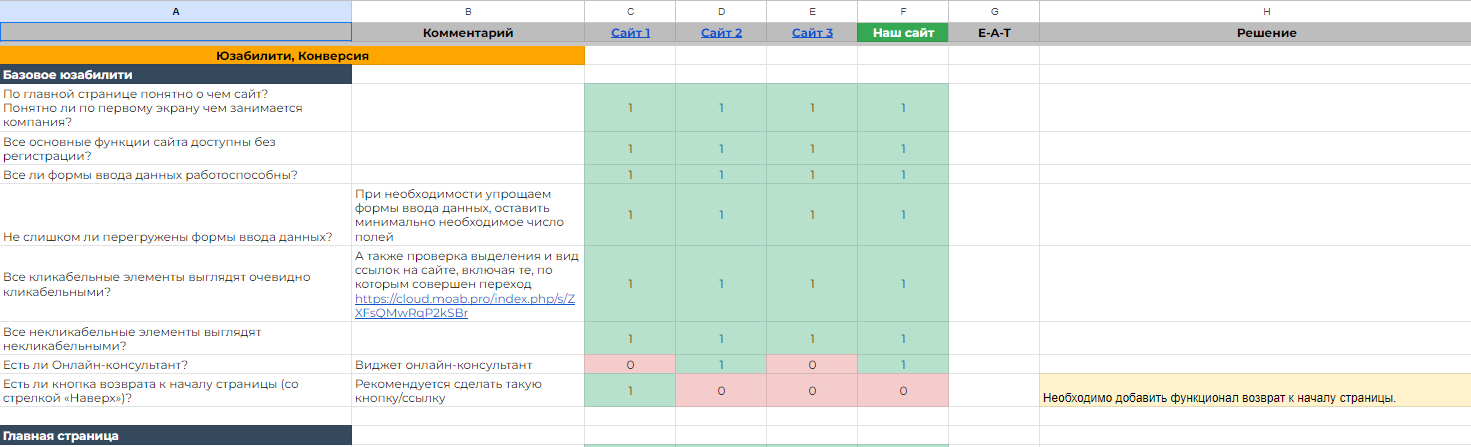Select the 'Все основные функции сайта доступны' row text
Screen dimensions: 1471x447
click(176, 149)
